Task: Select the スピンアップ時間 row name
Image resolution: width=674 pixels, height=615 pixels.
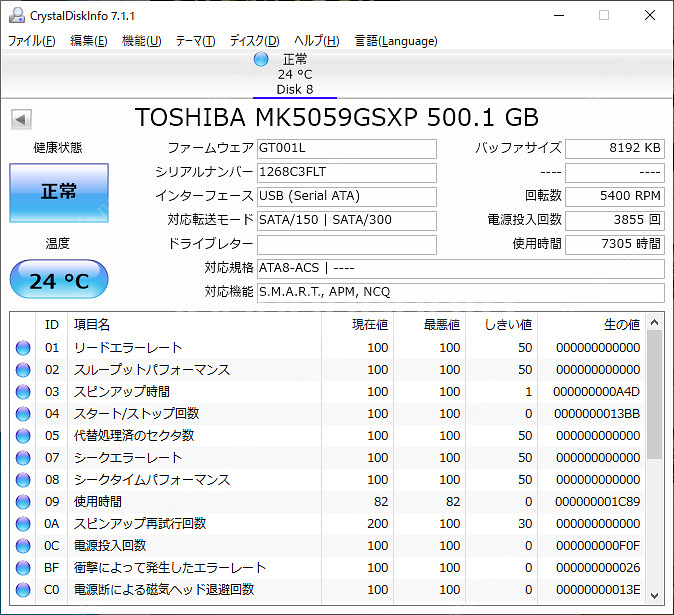Action: [122, 392]
